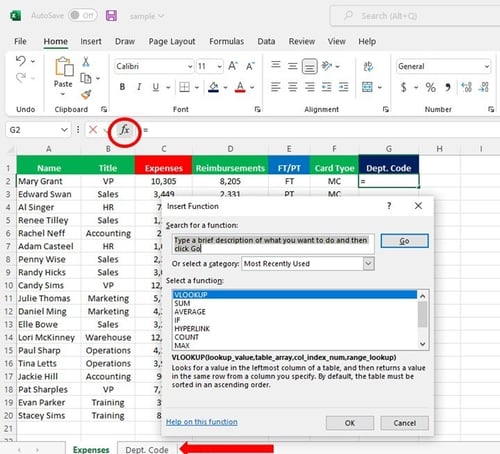Click the Undo arrow icon

[x=21, y=61]
